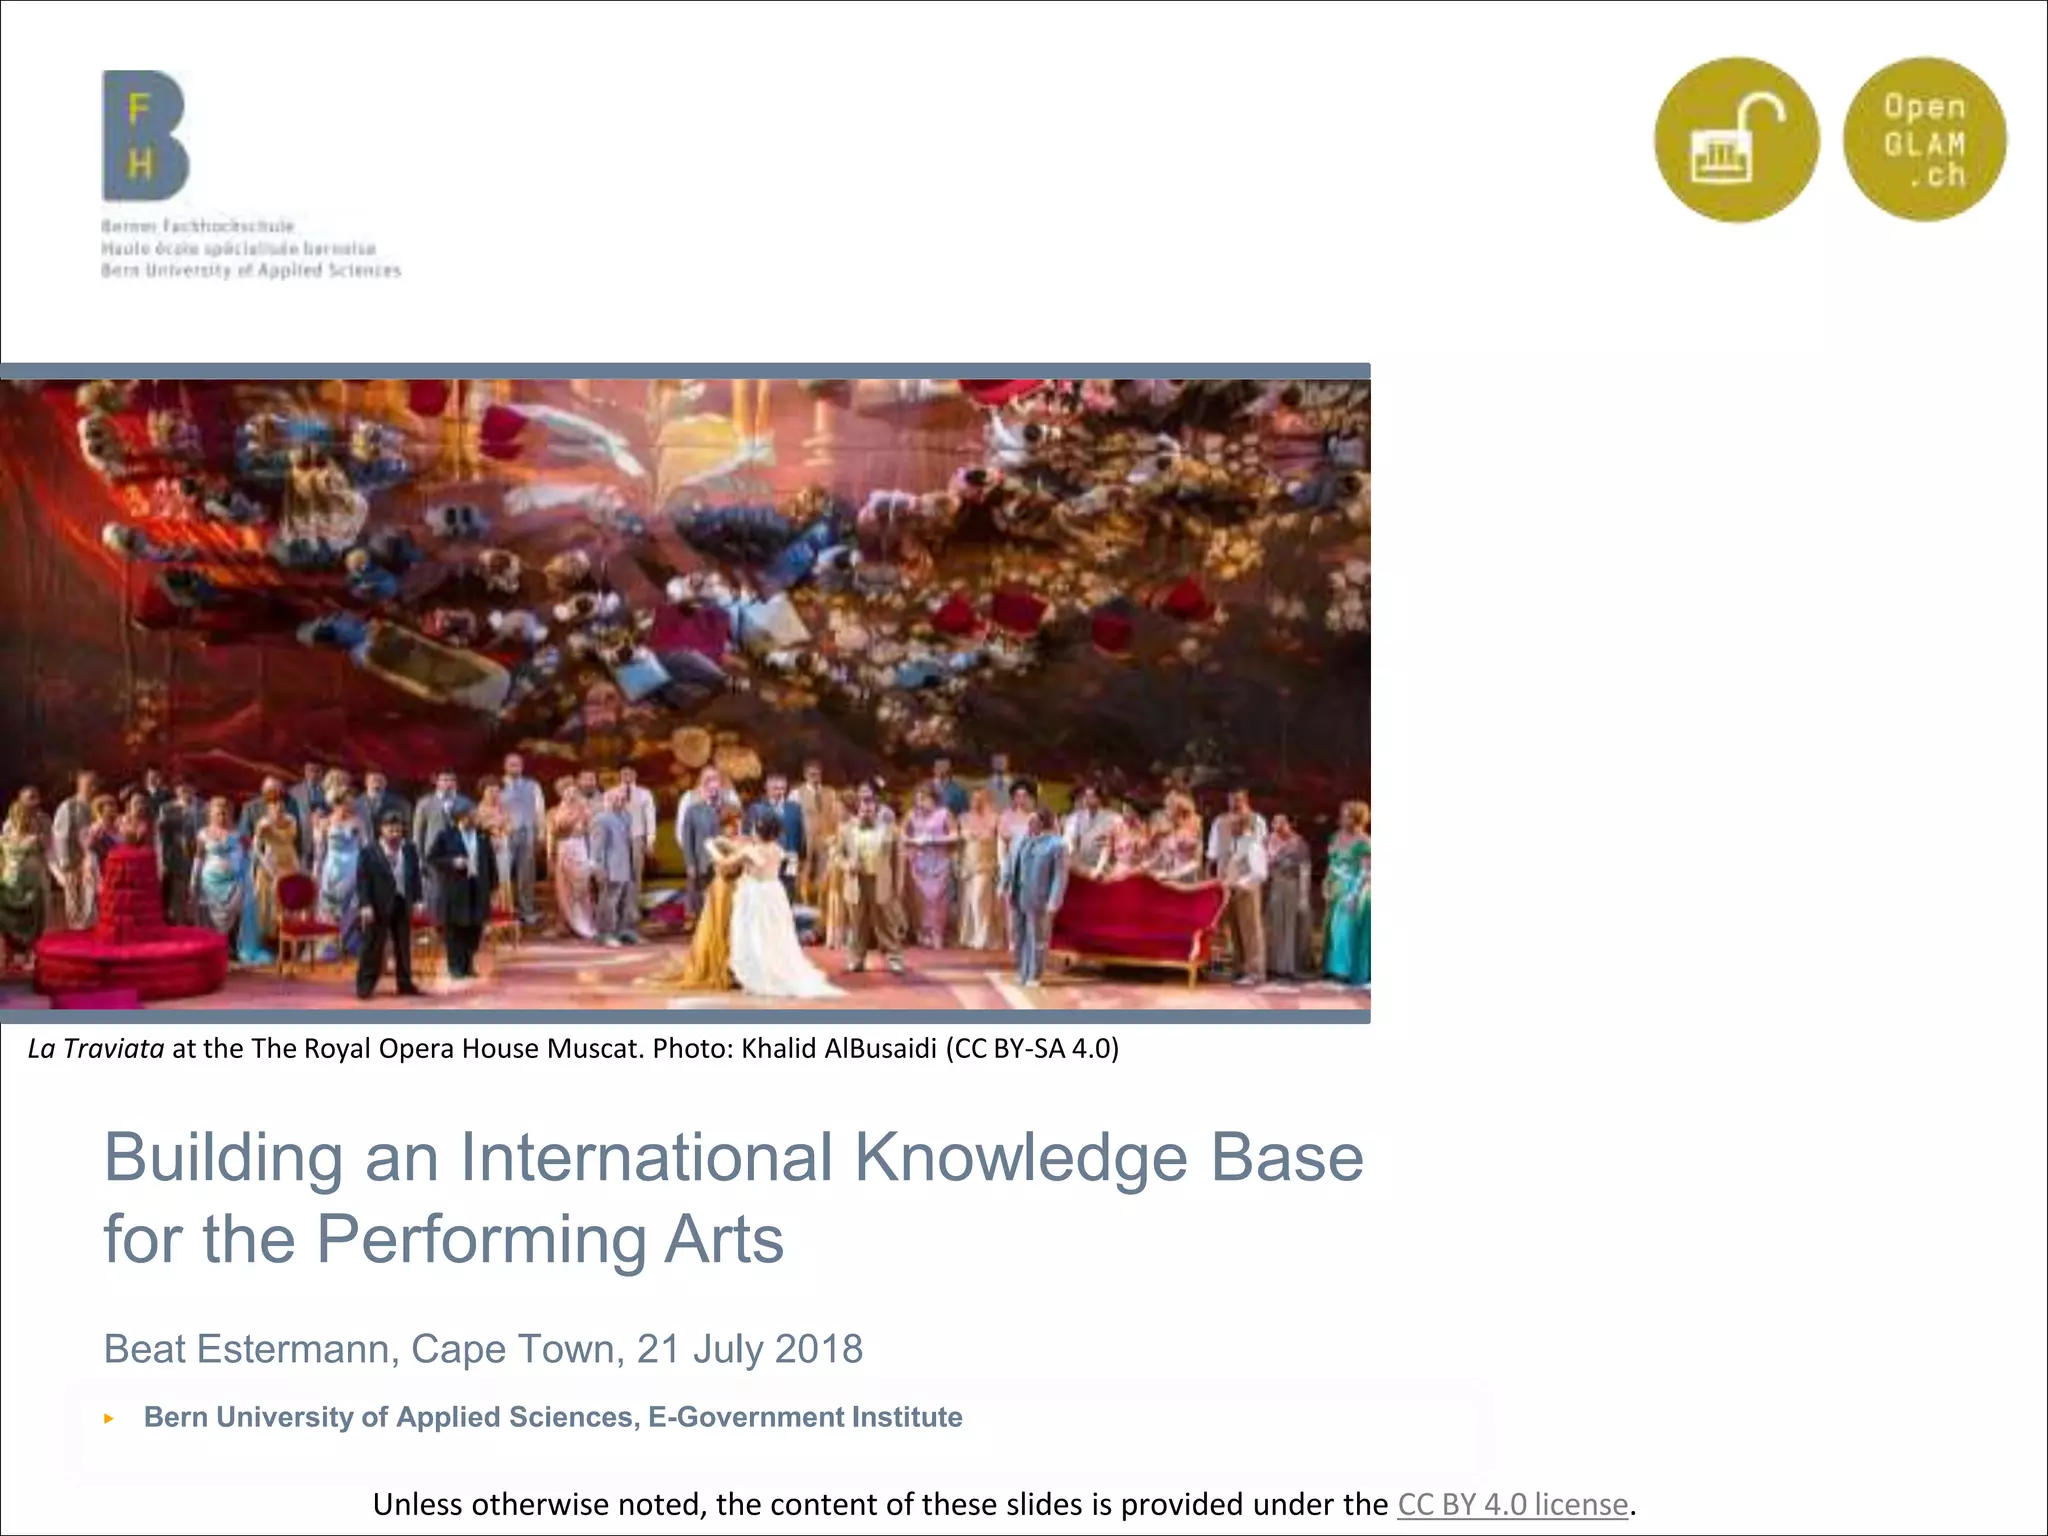Click the 'Haute école spécialisée bernoise' text line
The image size is (2048, 1536).
[x=238, y=248]
